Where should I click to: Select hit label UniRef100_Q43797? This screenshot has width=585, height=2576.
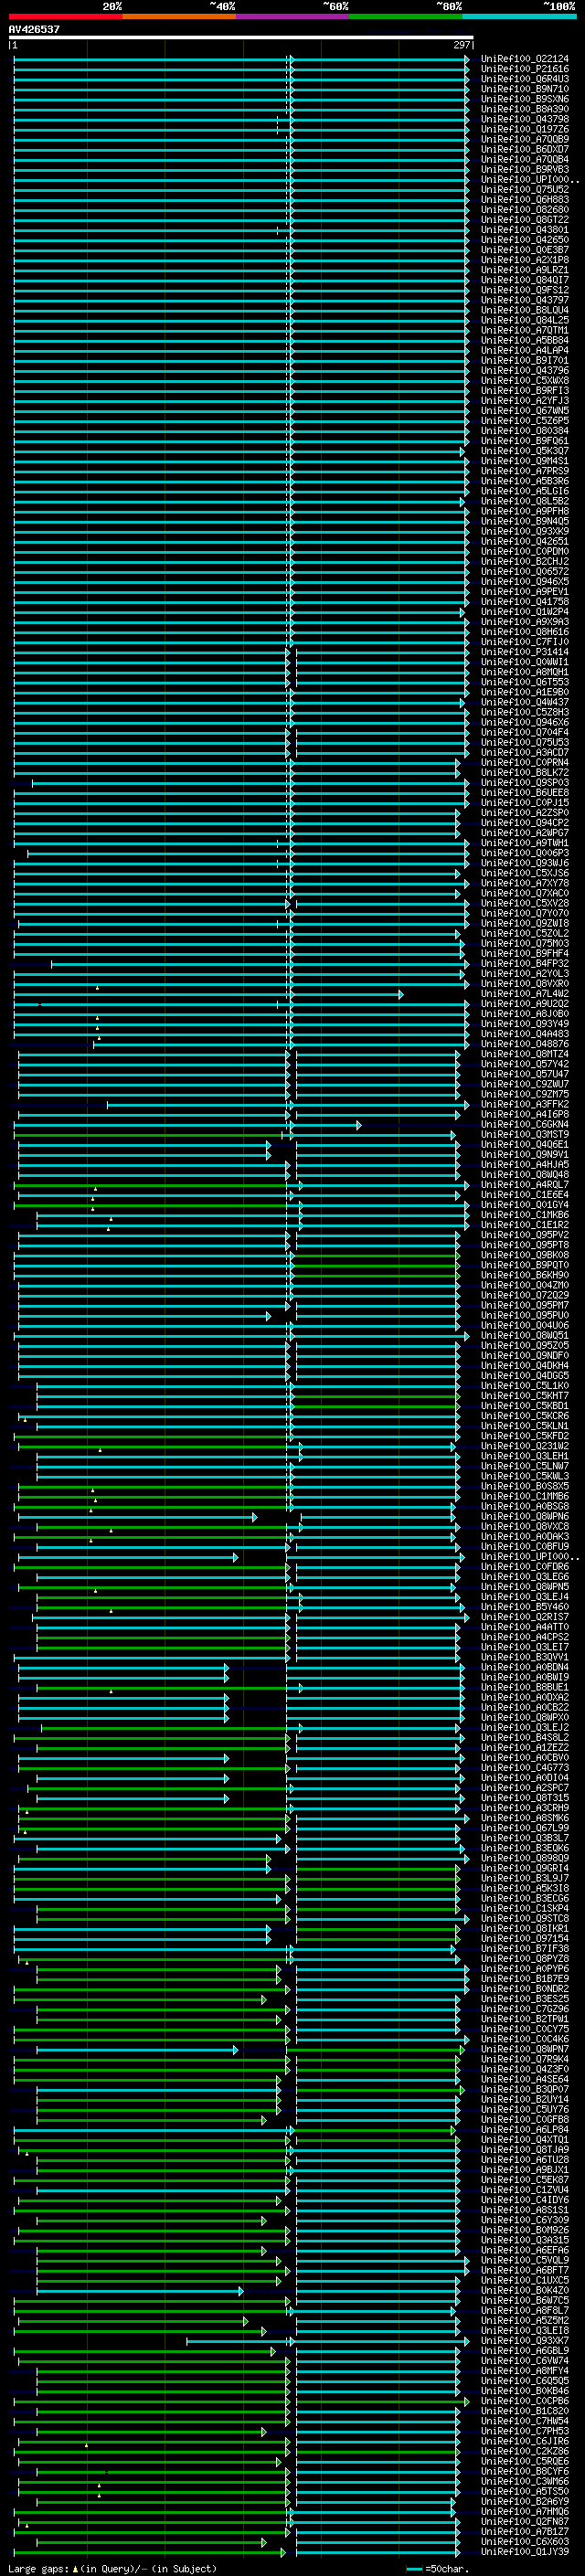coord(525,300)
